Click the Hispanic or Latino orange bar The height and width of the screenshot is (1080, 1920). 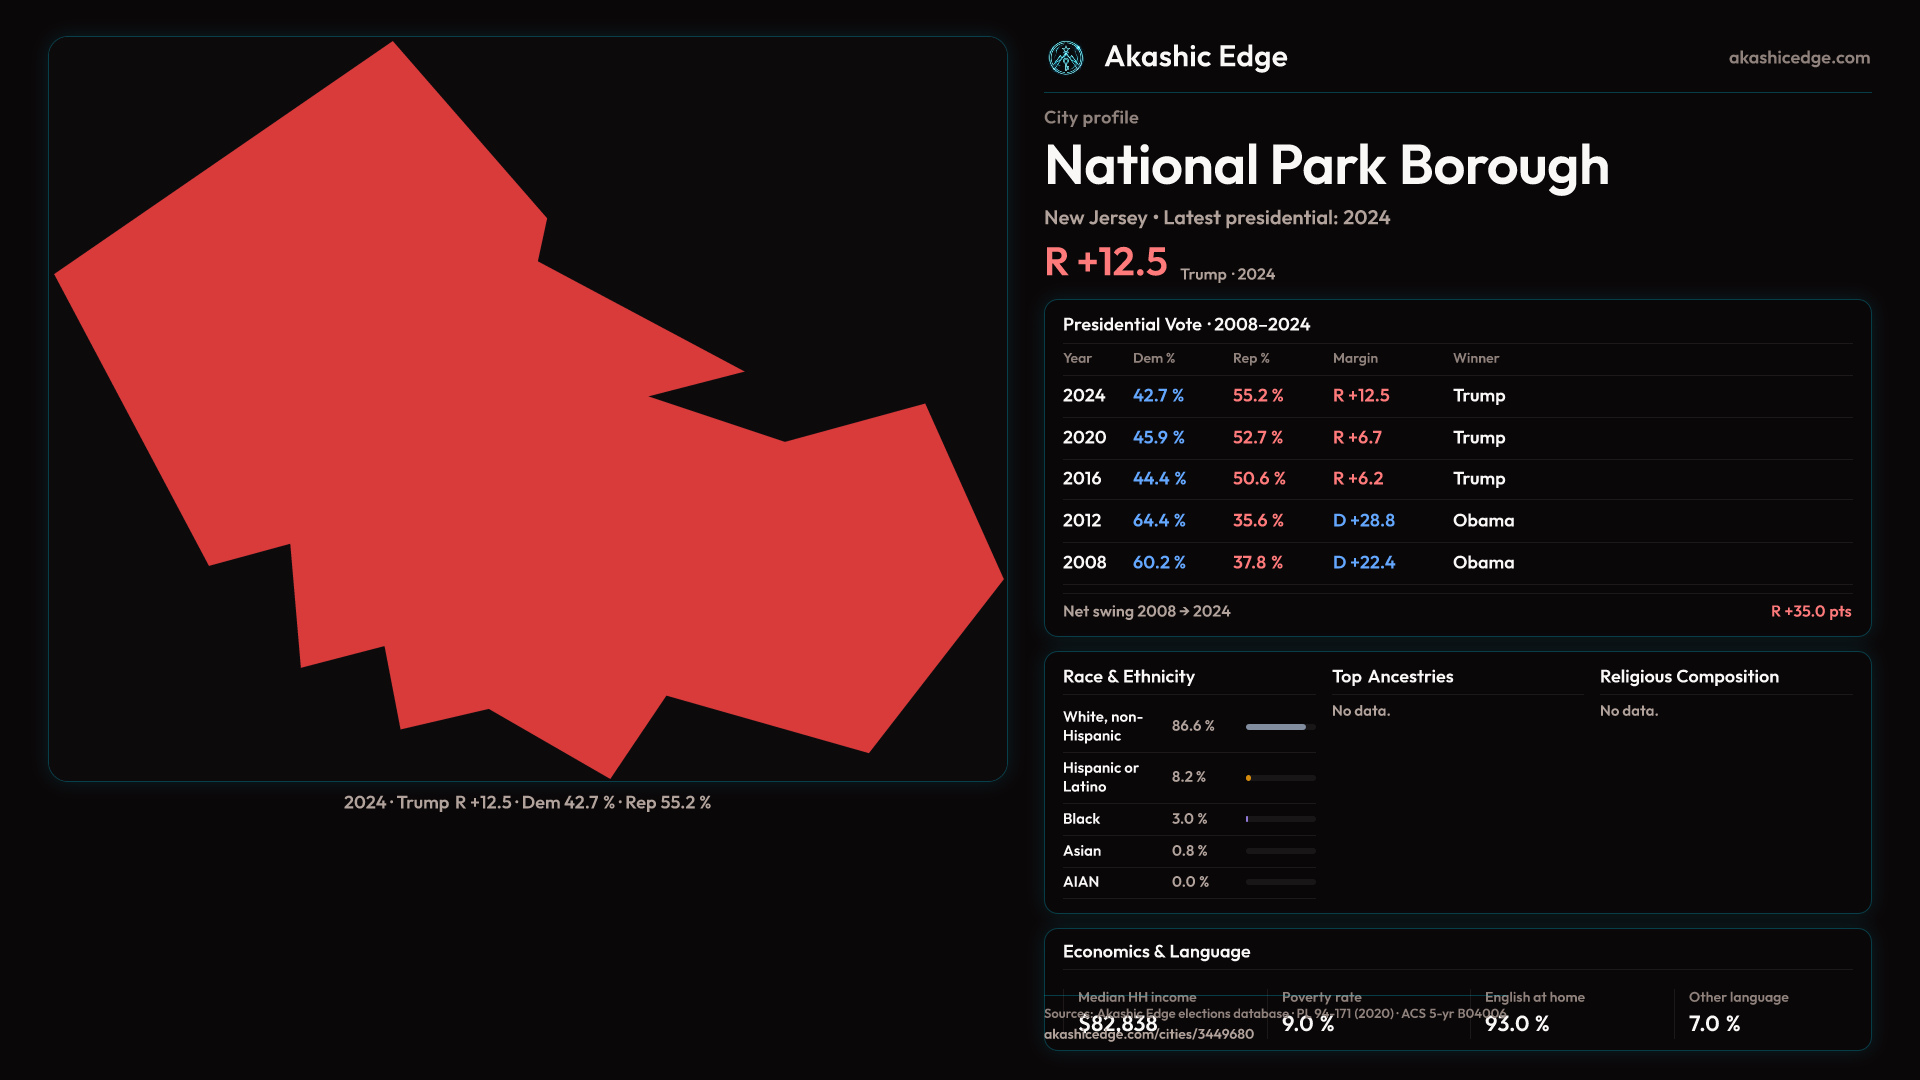tap(1249, 778)
